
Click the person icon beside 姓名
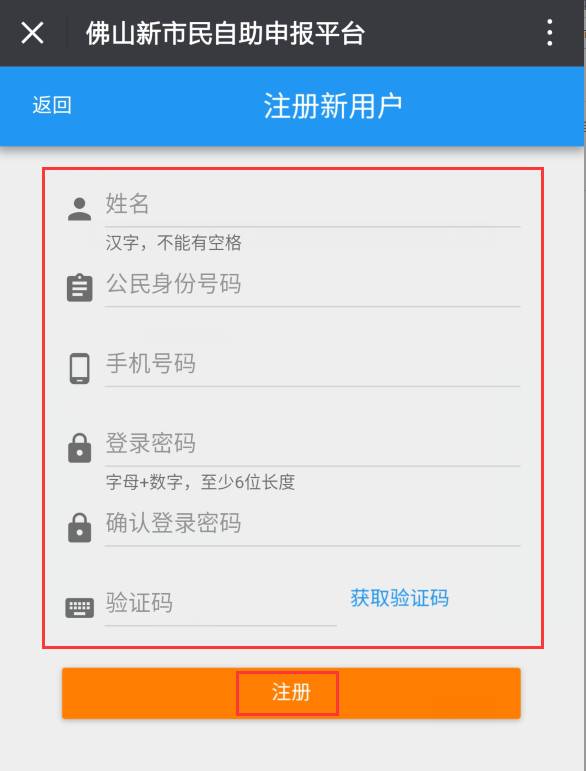coord(79,209)
